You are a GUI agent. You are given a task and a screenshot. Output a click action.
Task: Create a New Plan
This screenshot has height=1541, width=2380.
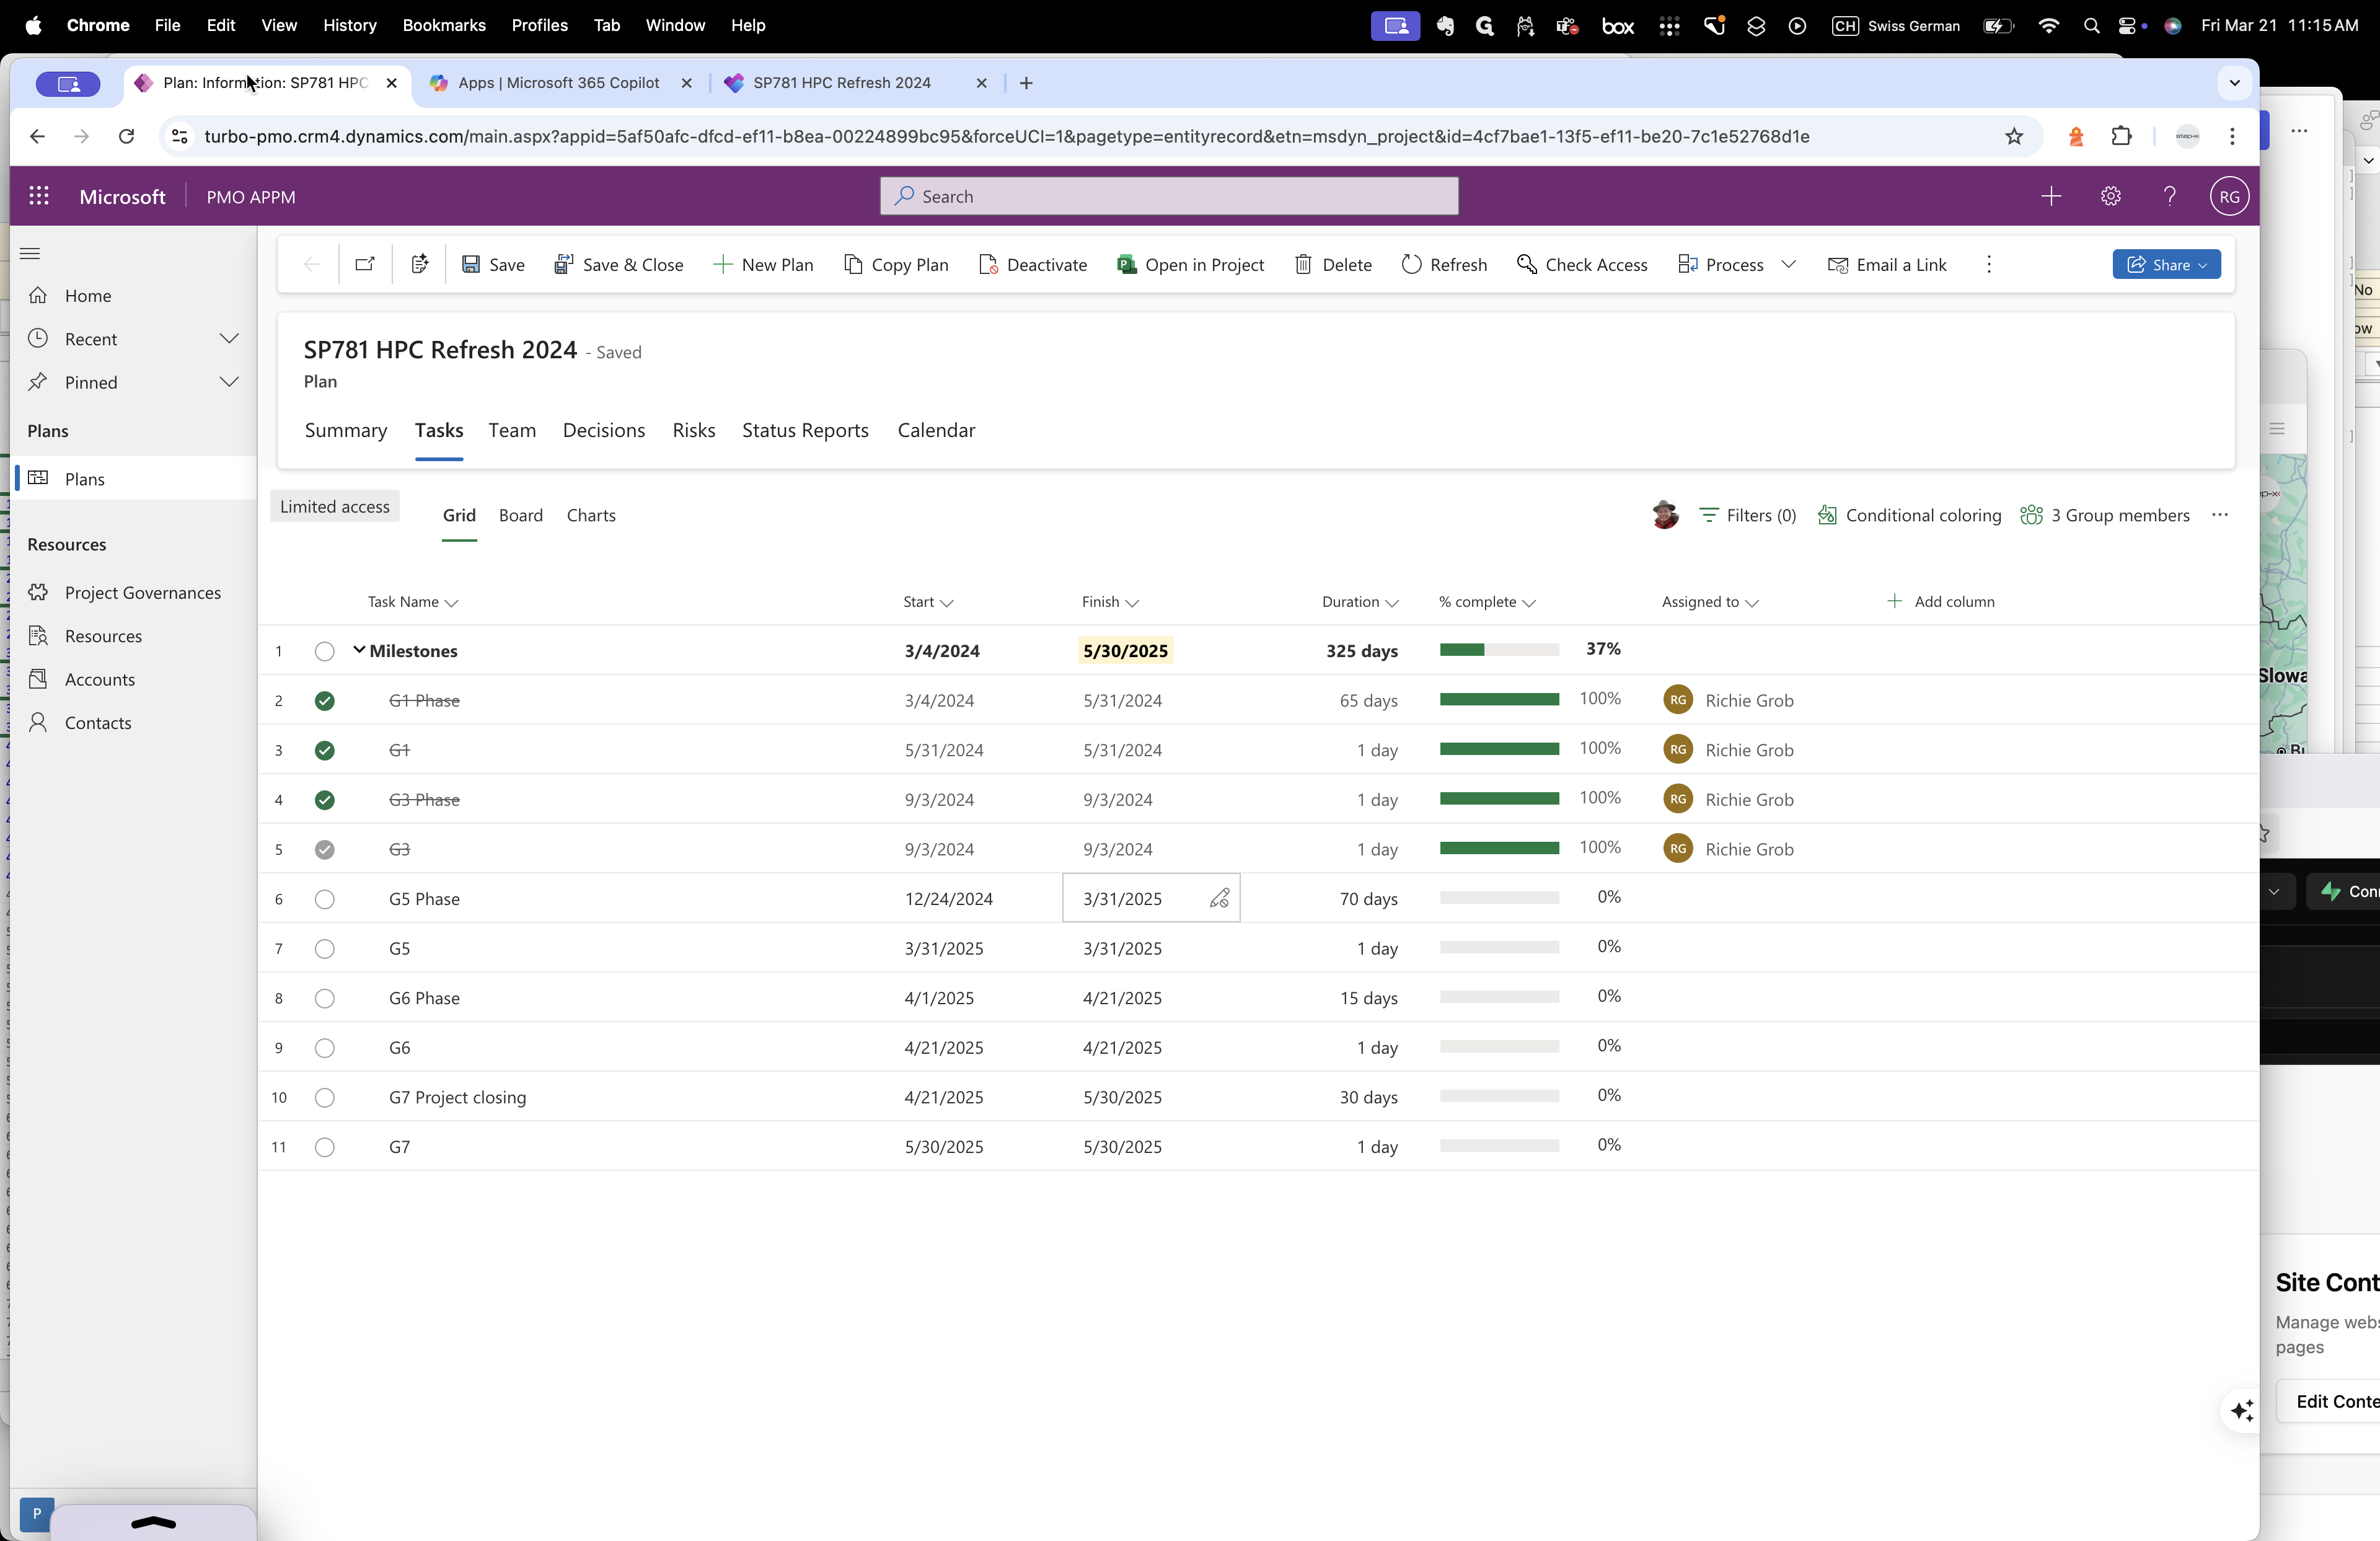point(763,264)
